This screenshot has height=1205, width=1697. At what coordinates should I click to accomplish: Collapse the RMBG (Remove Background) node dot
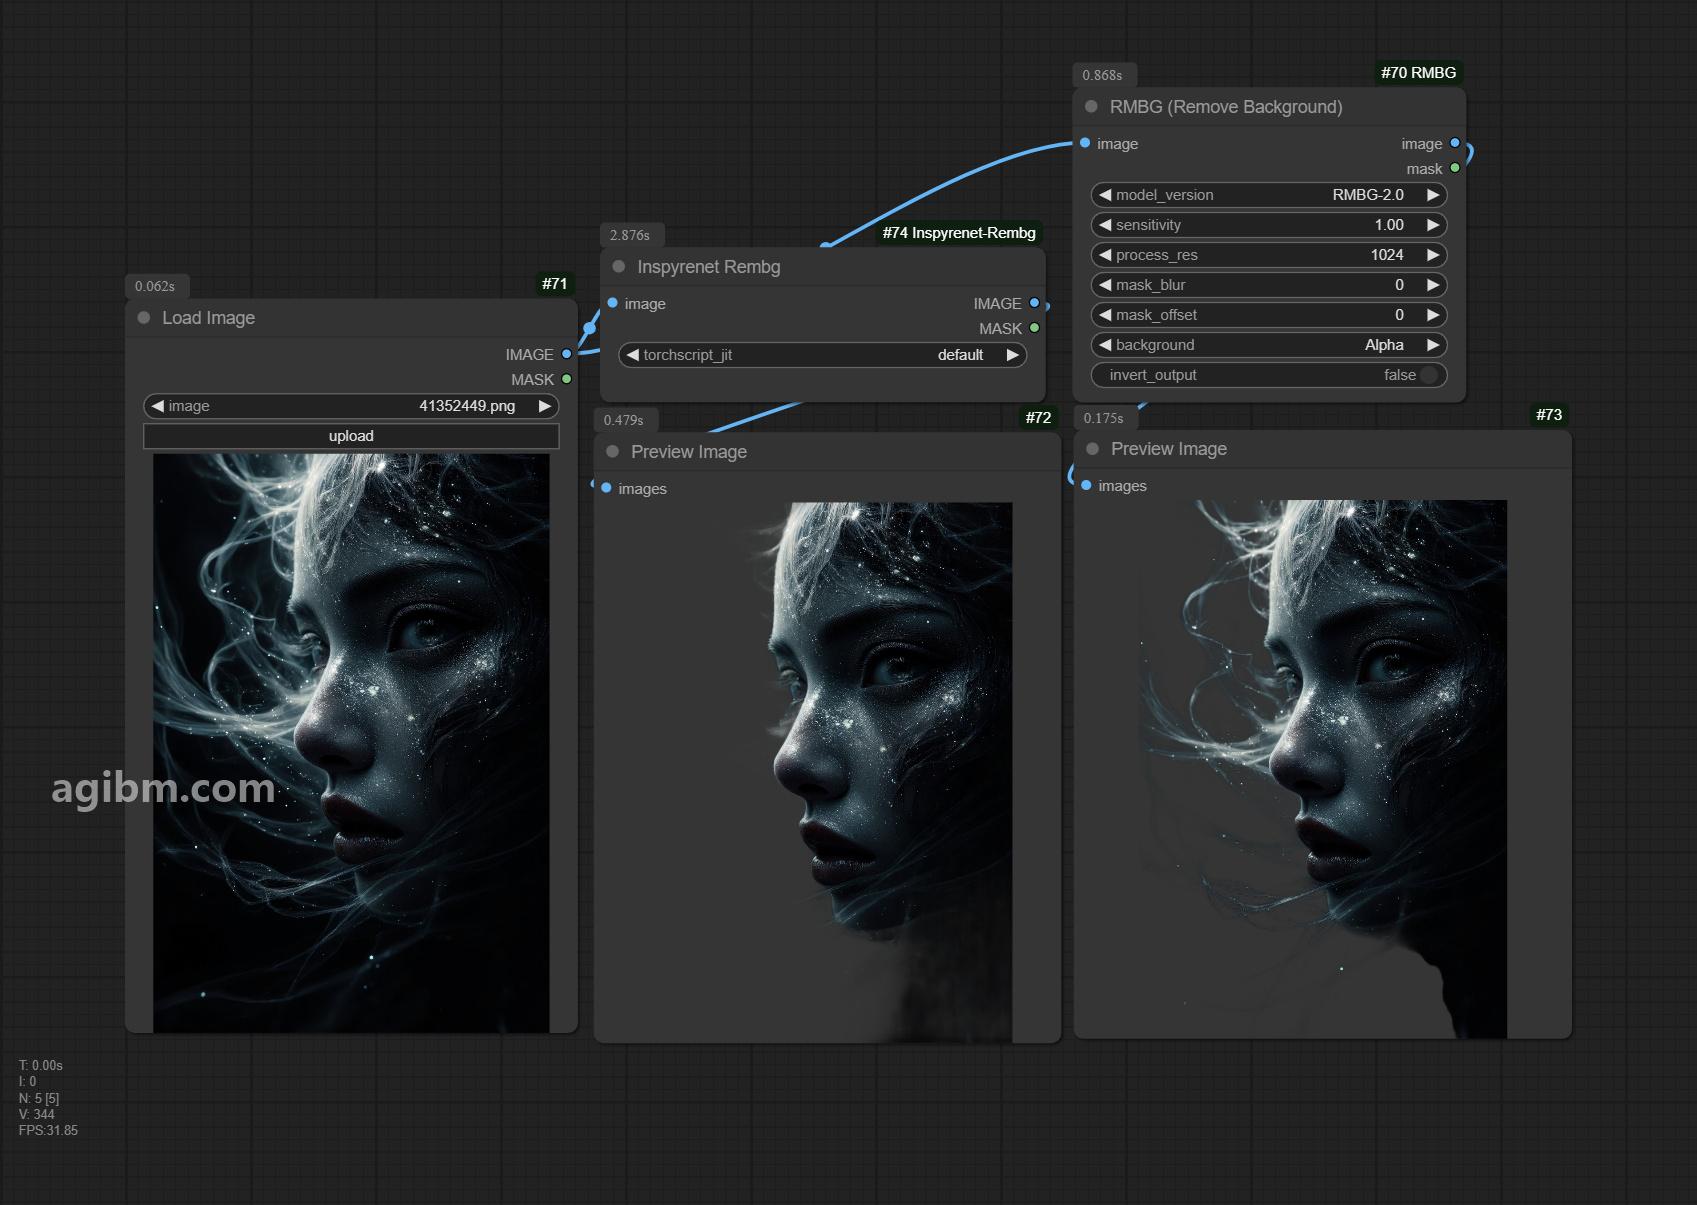click(x=1092, y=106)
